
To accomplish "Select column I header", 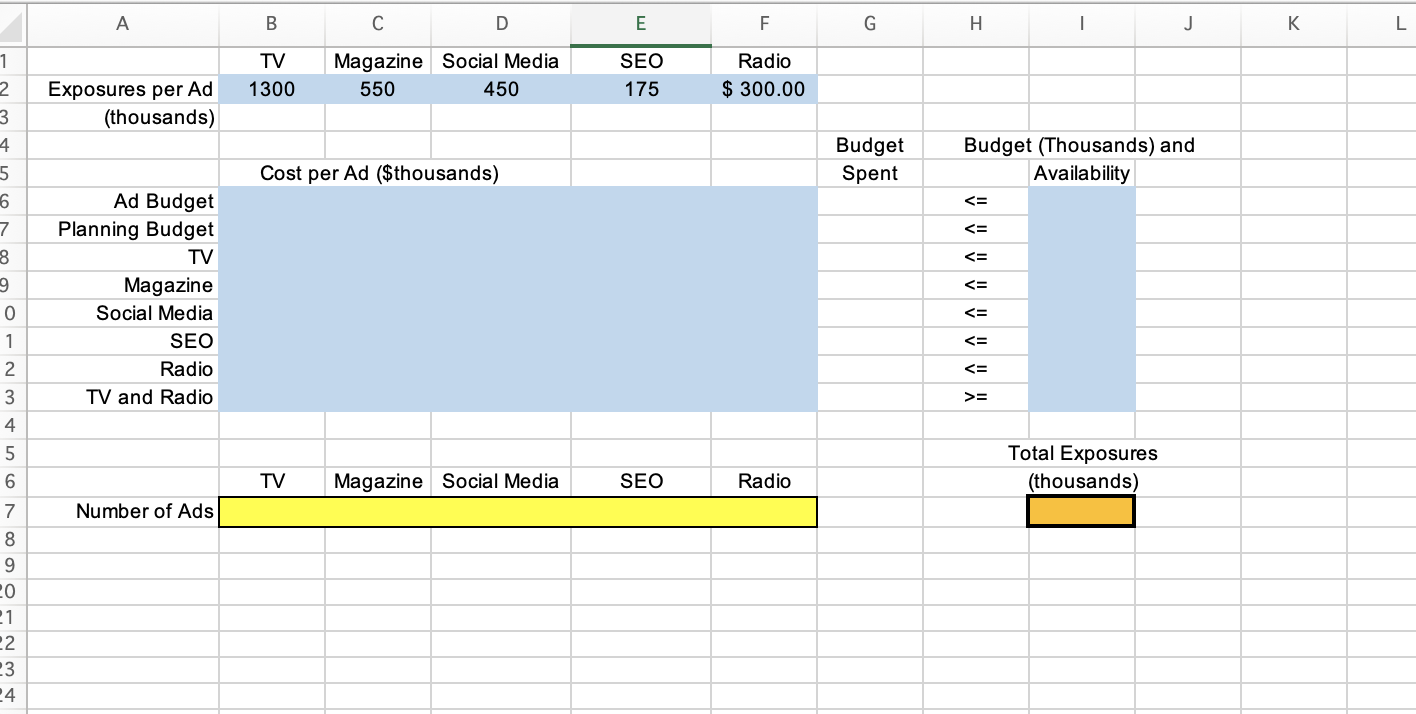I will 1082,23.
